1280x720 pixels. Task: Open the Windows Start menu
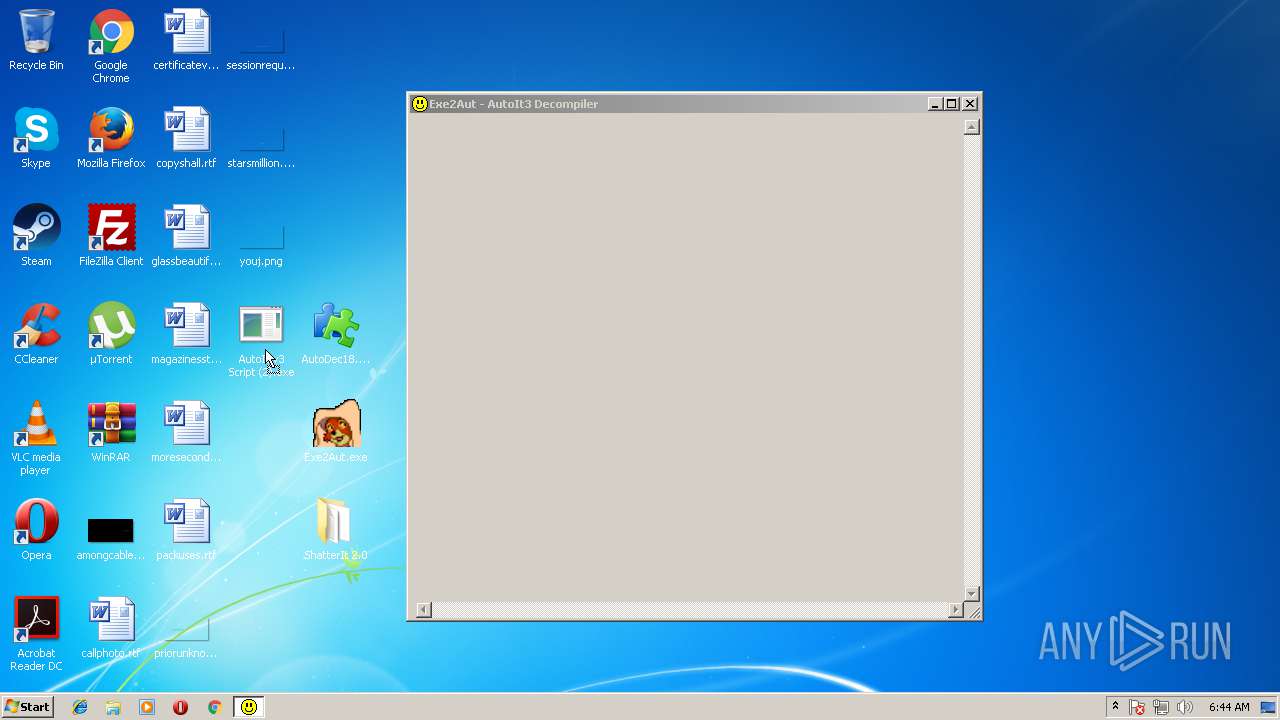(x=28, y=707)
